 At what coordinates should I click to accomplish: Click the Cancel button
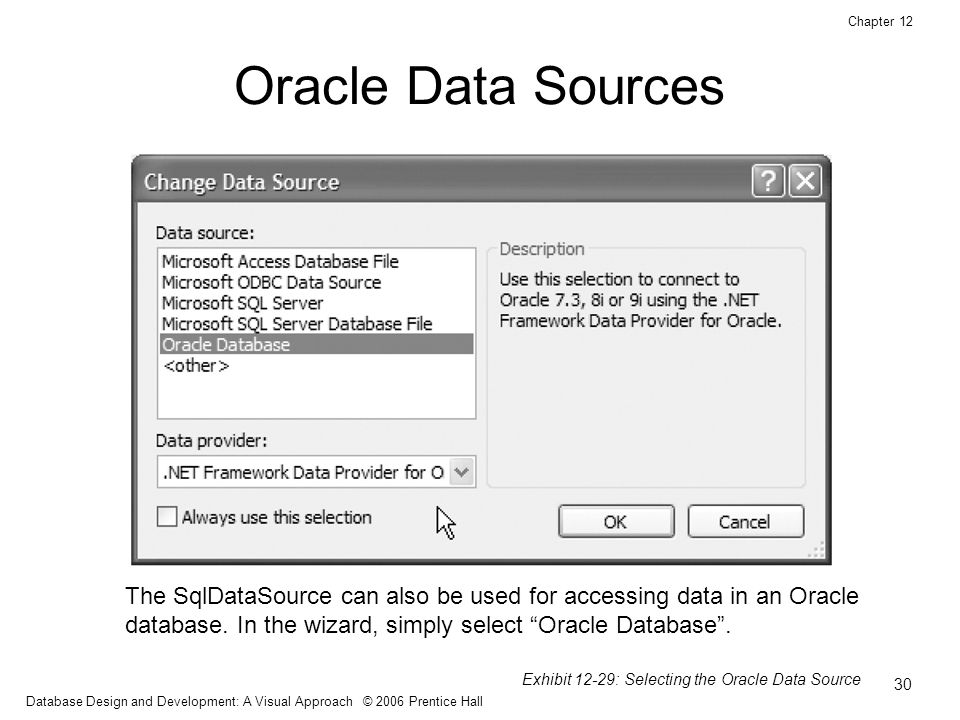745,522
